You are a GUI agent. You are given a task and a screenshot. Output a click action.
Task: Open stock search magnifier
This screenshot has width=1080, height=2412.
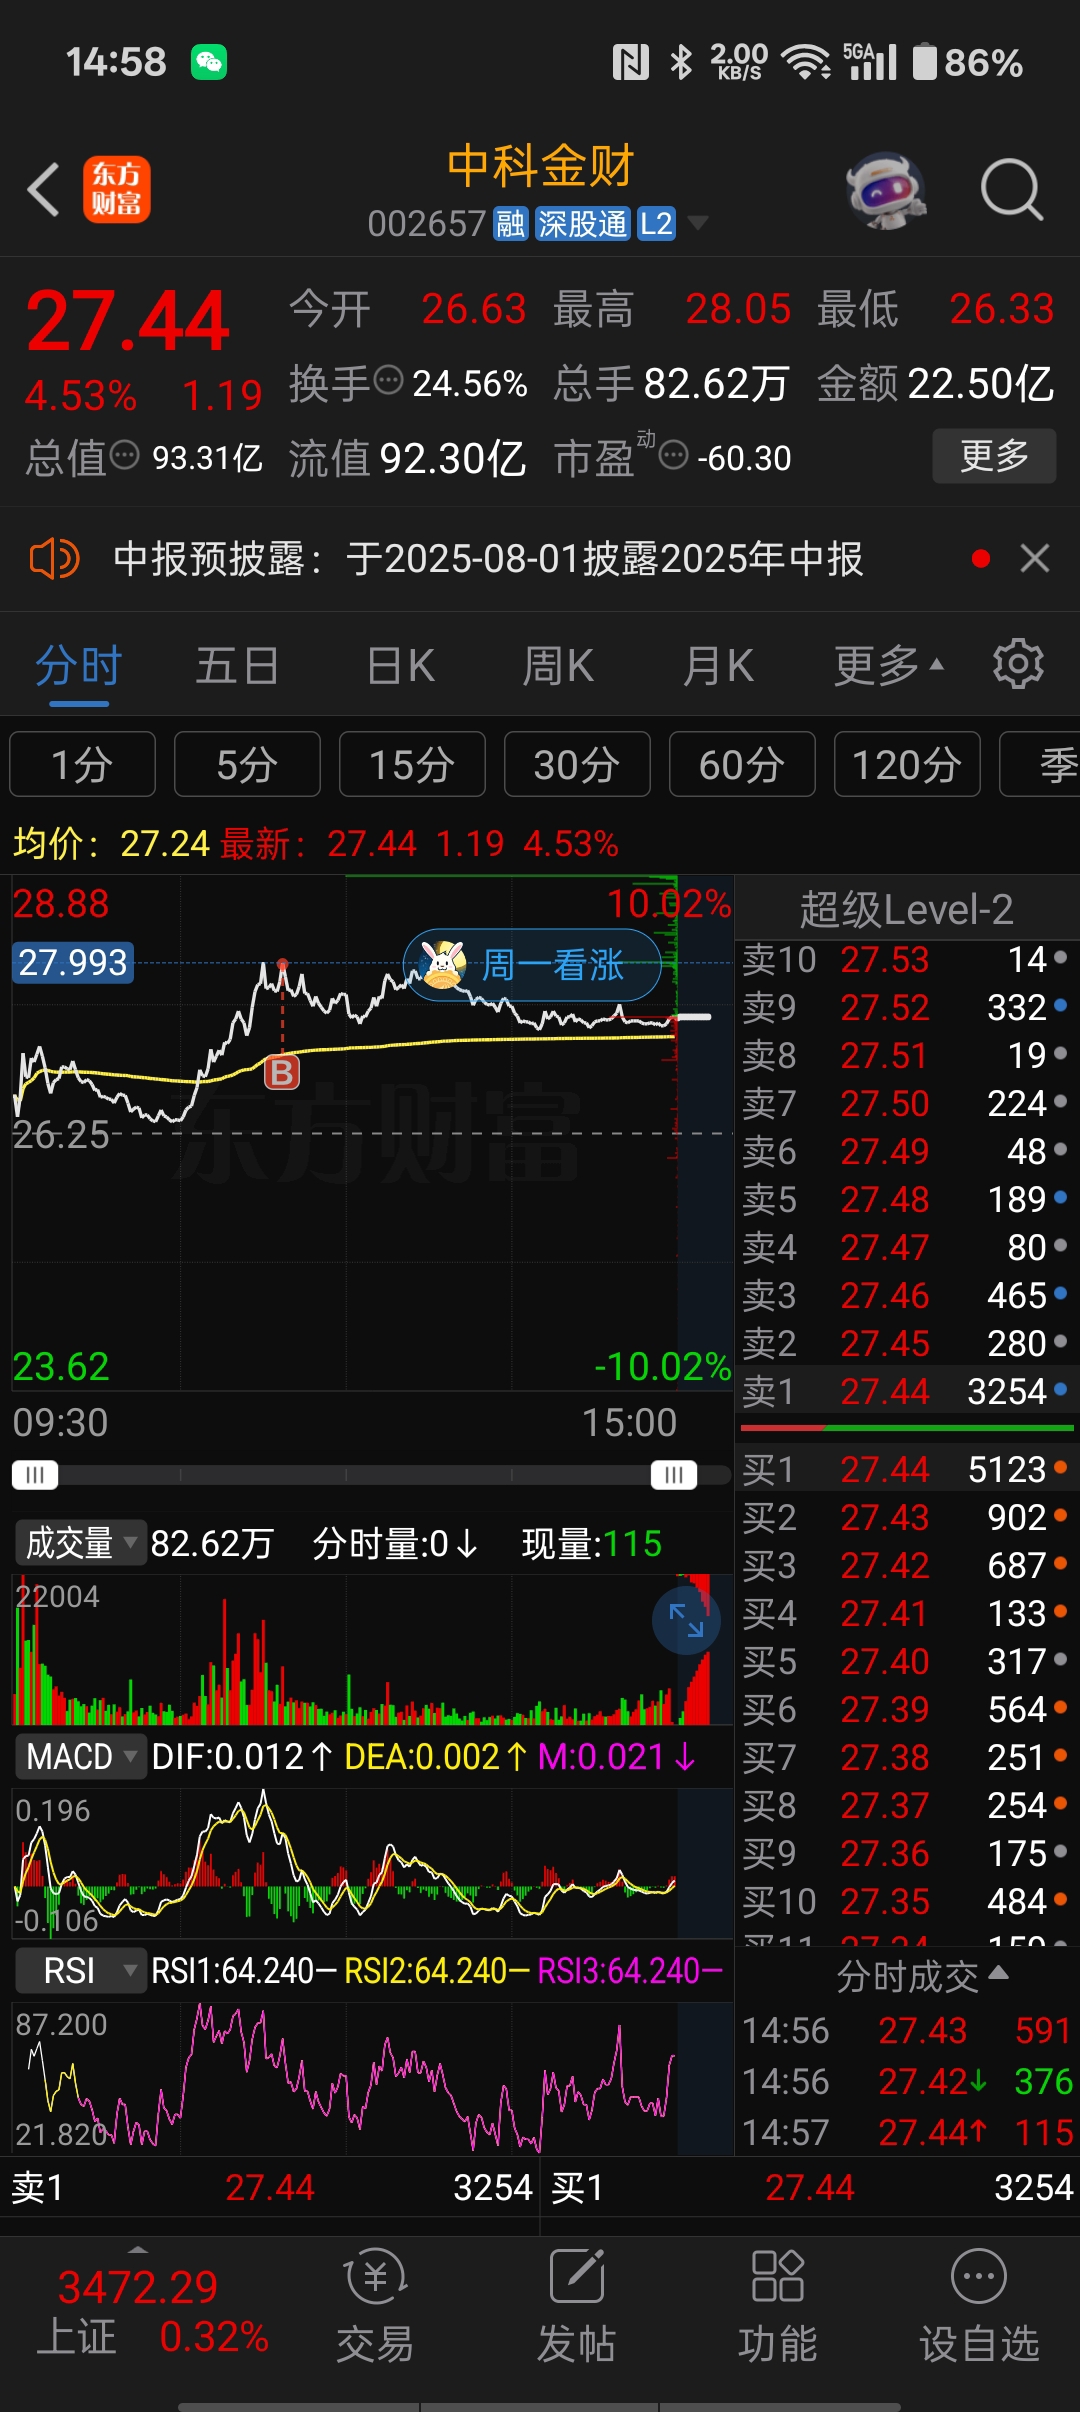point(1012,189)
